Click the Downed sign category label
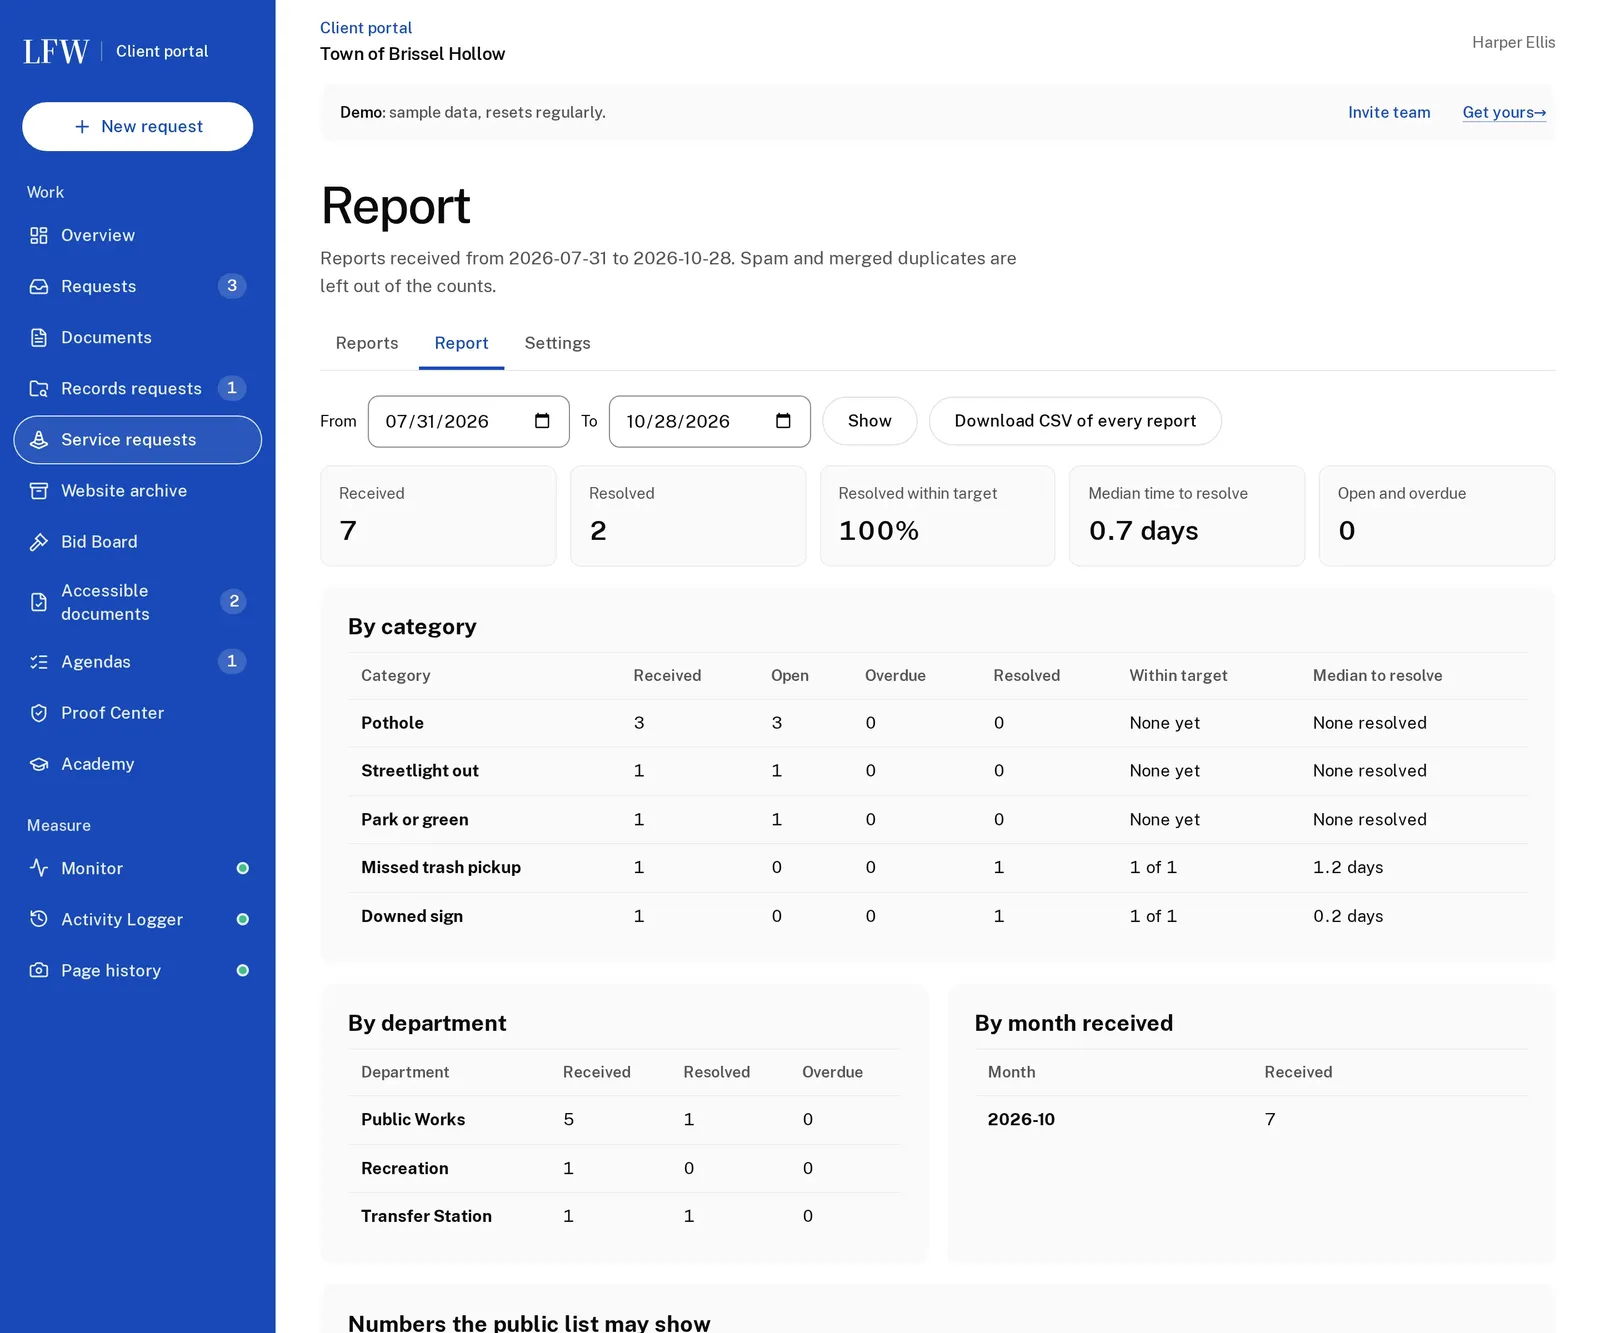 [x=412, y=916]
